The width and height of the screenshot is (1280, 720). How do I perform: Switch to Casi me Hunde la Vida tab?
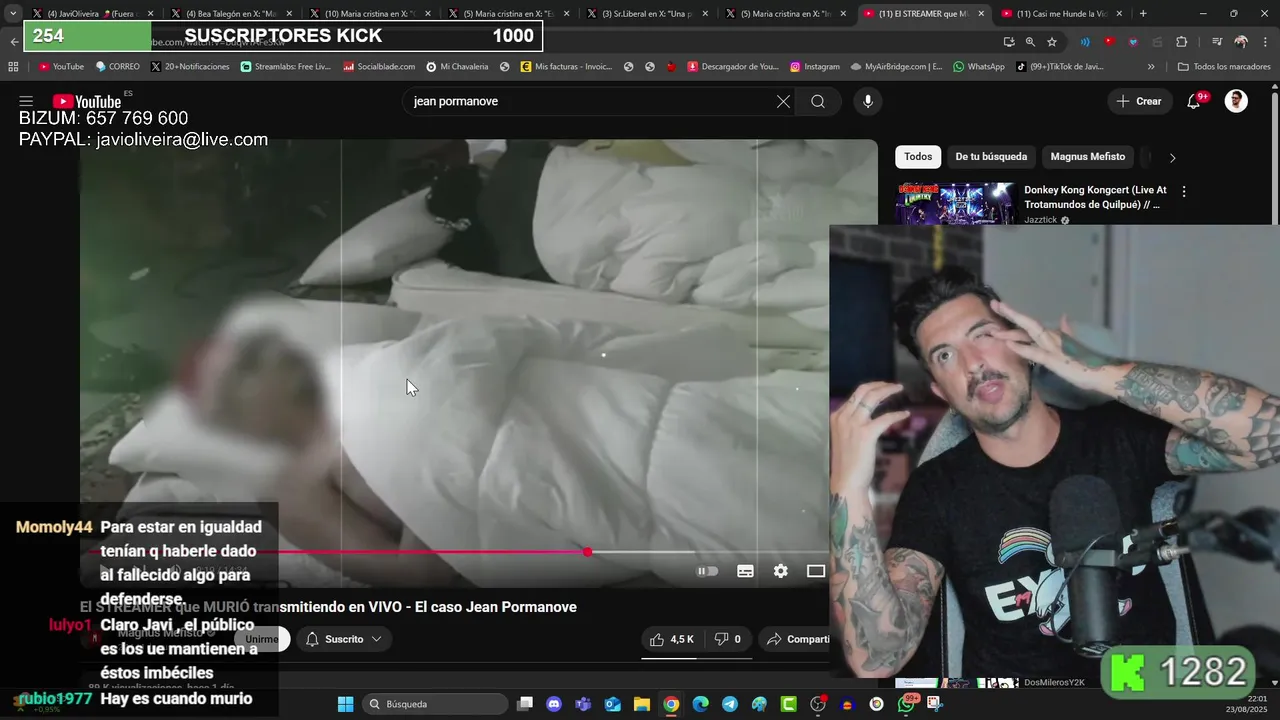coord(1060,14)
